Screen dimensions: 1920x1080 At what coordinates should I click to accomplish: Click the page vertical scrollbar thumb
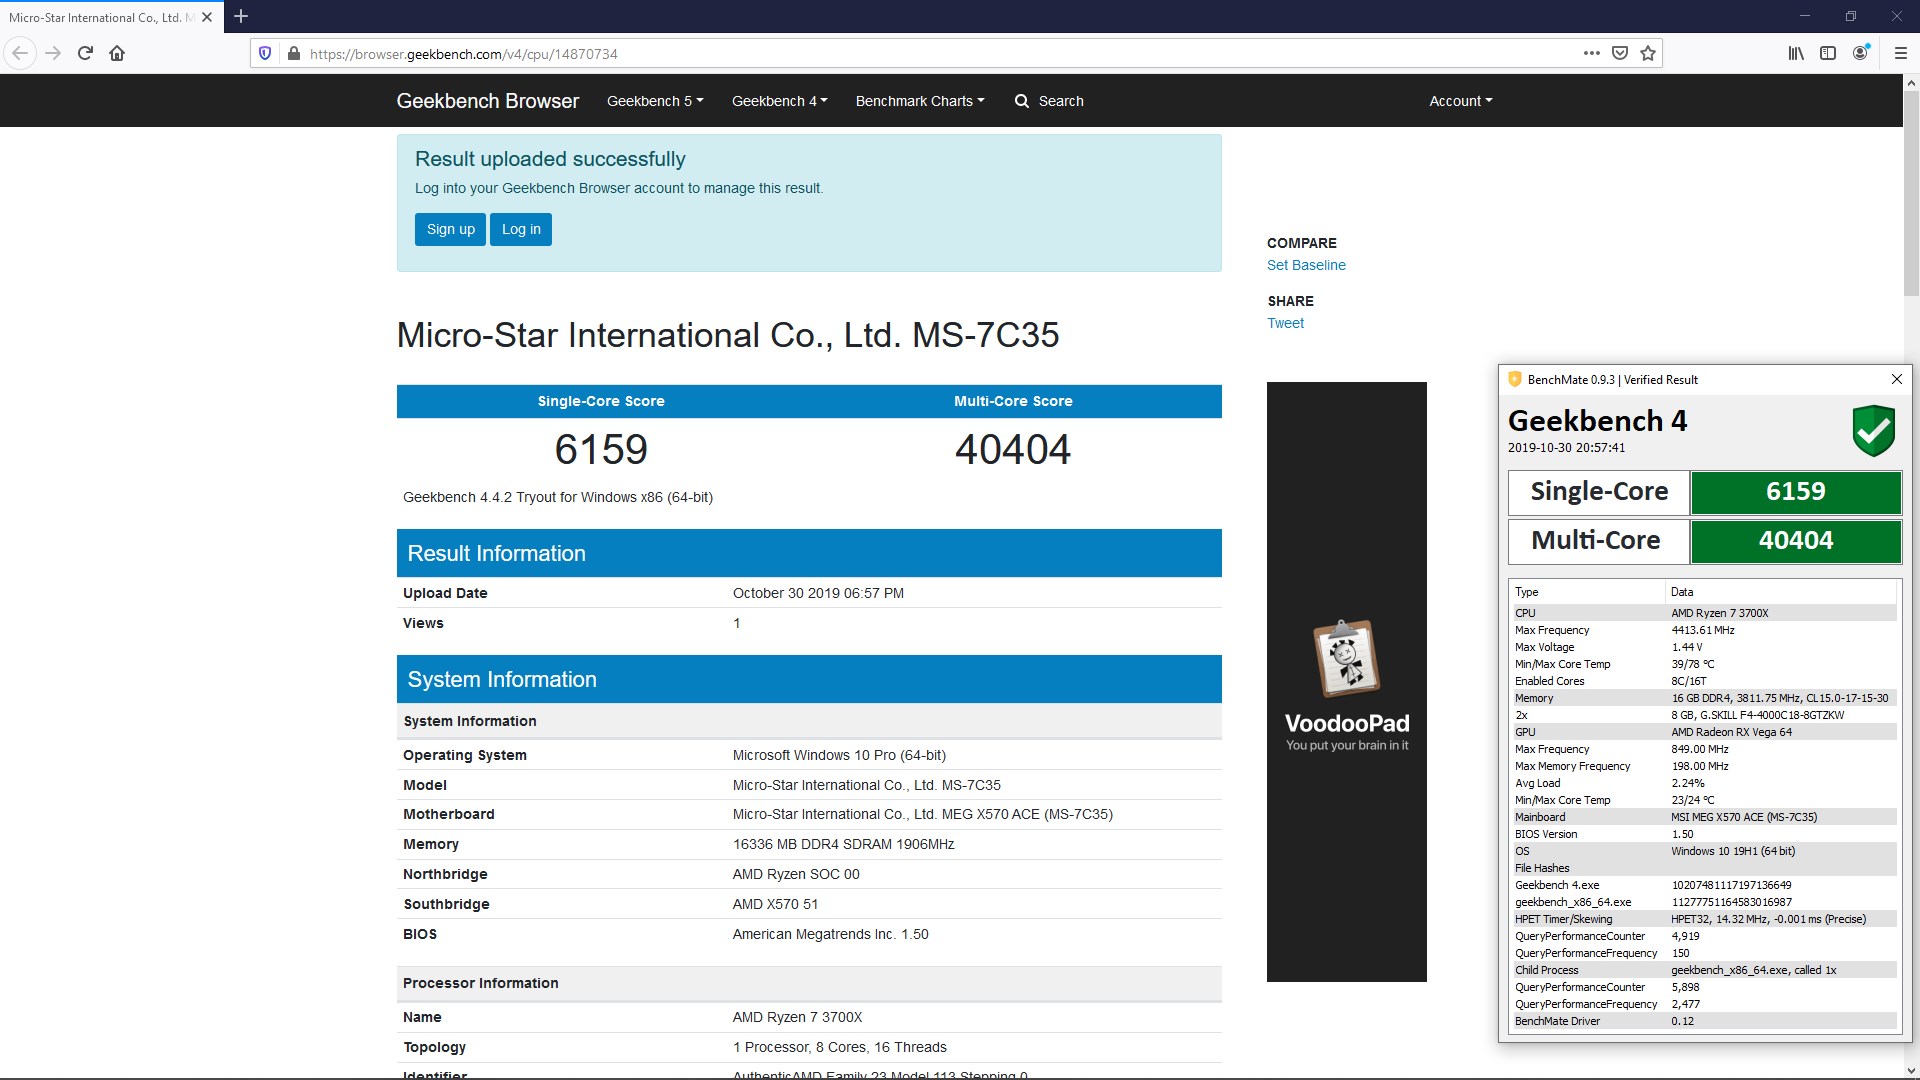click(x=1911, y=195)
